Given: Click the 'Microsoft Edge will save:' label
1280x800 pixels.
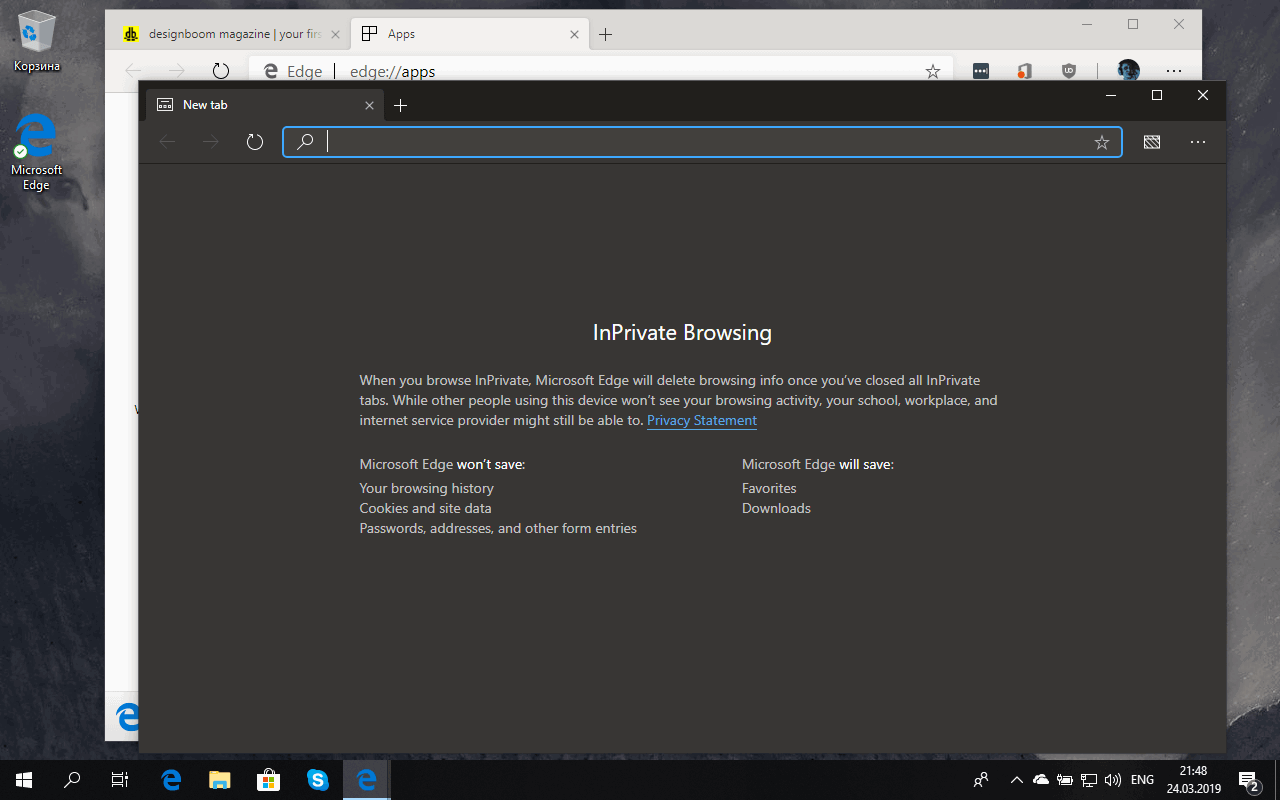Looking at the screenshot, I should click(x=818, y=464).
